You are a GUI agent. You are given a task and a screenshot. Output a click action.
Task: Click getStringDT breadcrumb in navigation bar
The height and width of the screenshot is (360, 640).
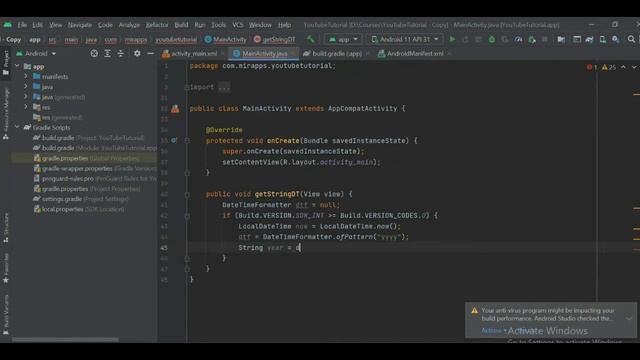tap(275, 39)
